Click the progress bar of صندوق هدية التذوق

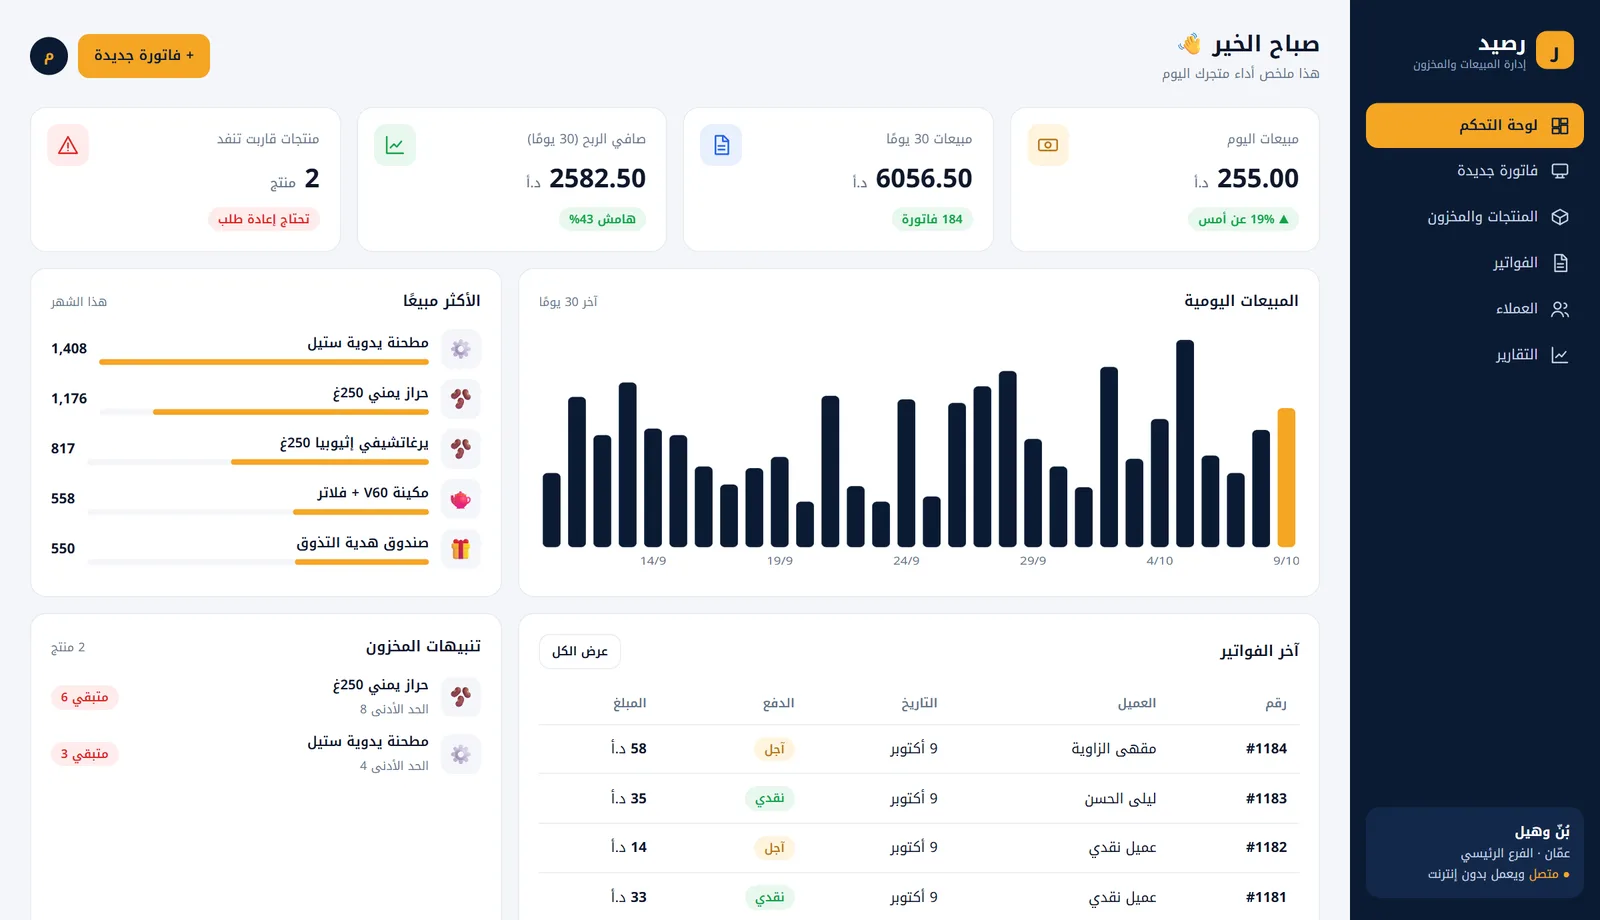[258, 562]
